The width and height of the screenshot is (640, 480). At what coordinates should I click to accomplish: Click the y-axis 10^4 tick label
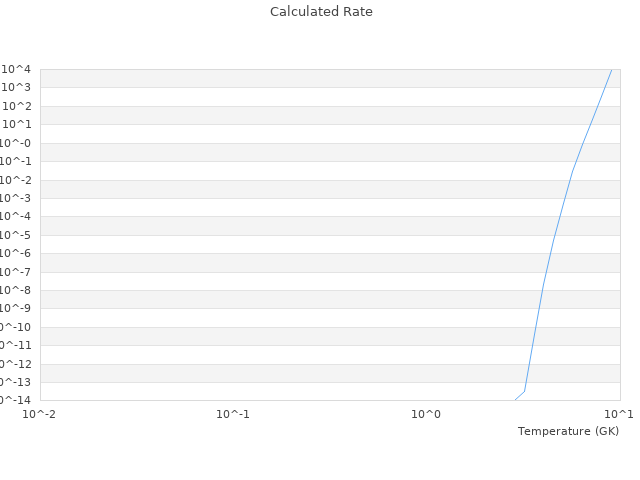point(17,69)
